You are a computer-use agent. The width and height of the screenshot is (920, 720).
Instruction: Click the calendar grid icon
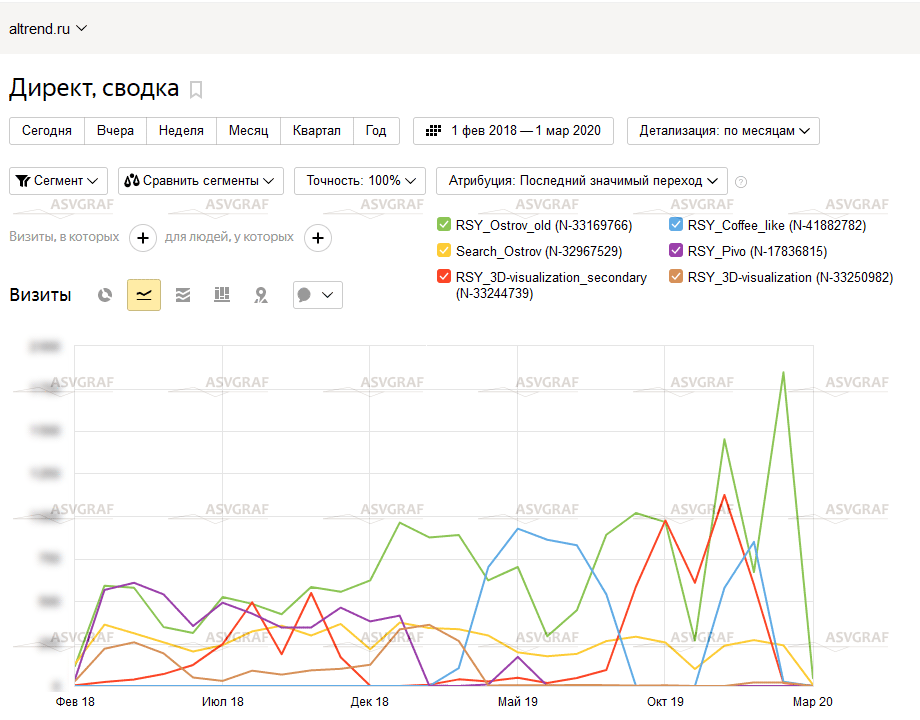[433, 130]
